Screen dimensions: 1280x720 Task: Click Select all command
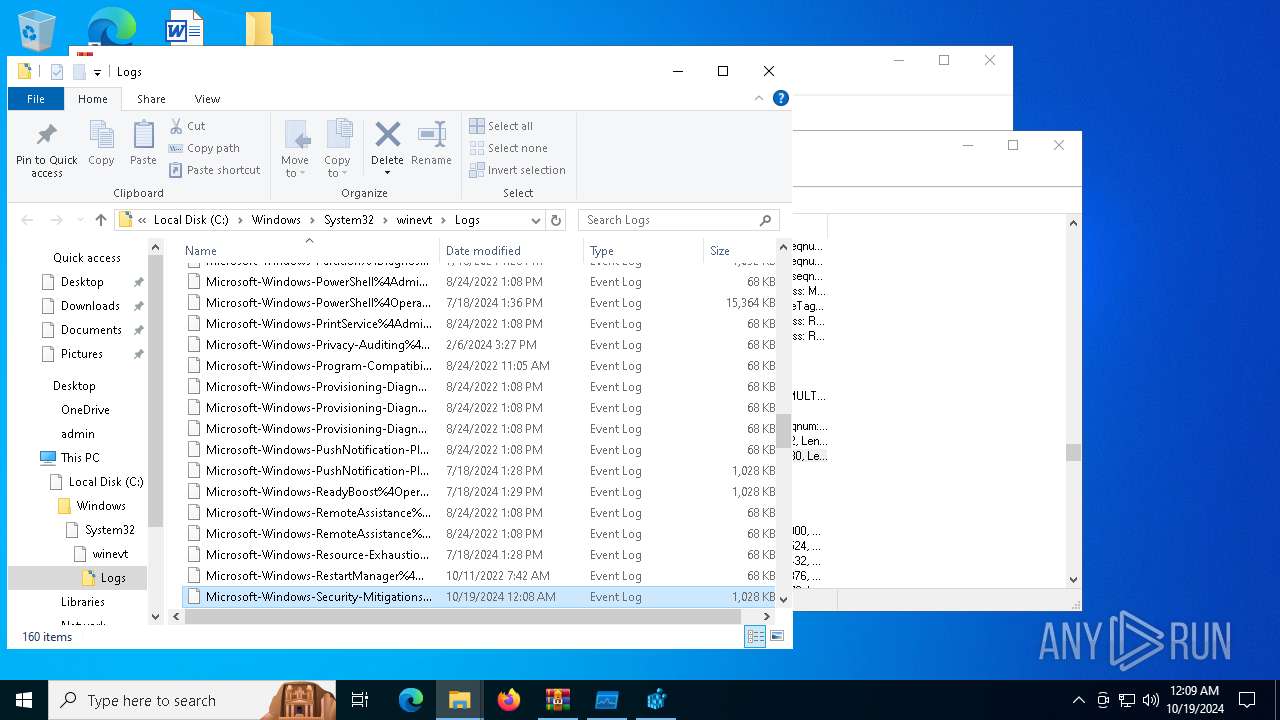[501, 126]
